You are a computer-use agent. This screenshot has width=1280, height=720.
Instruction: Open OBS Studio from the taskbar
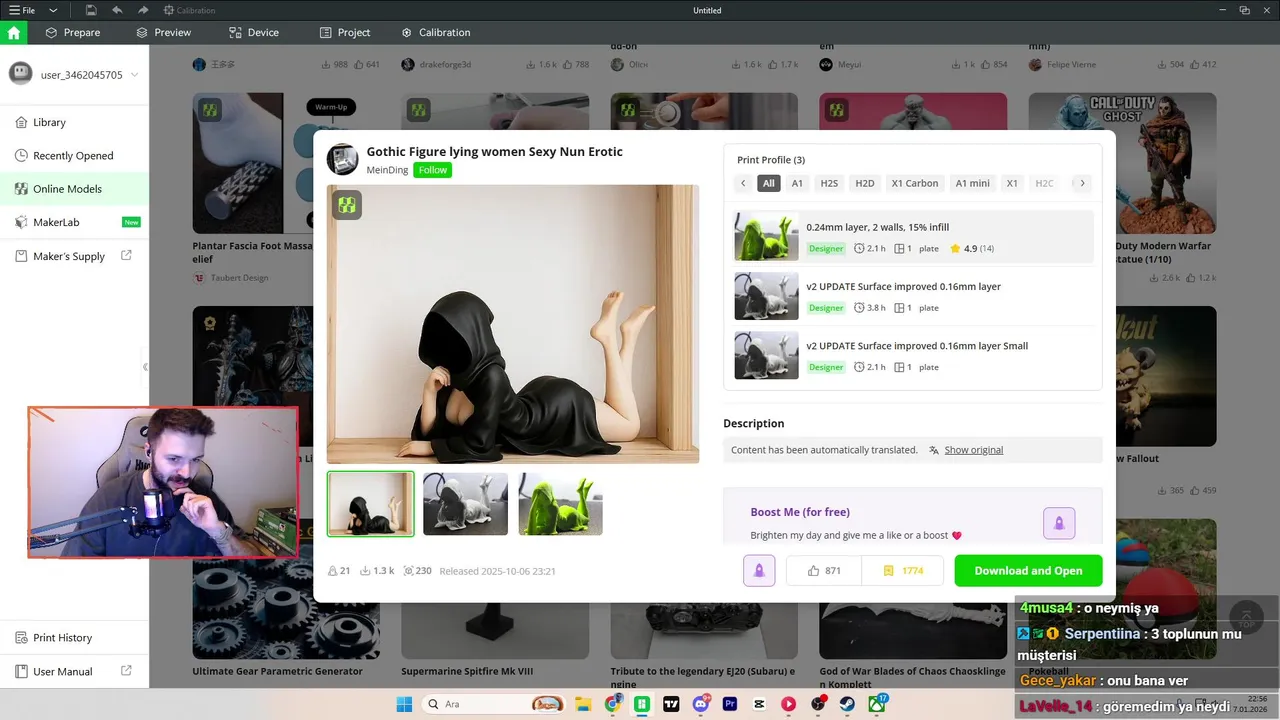818,704
